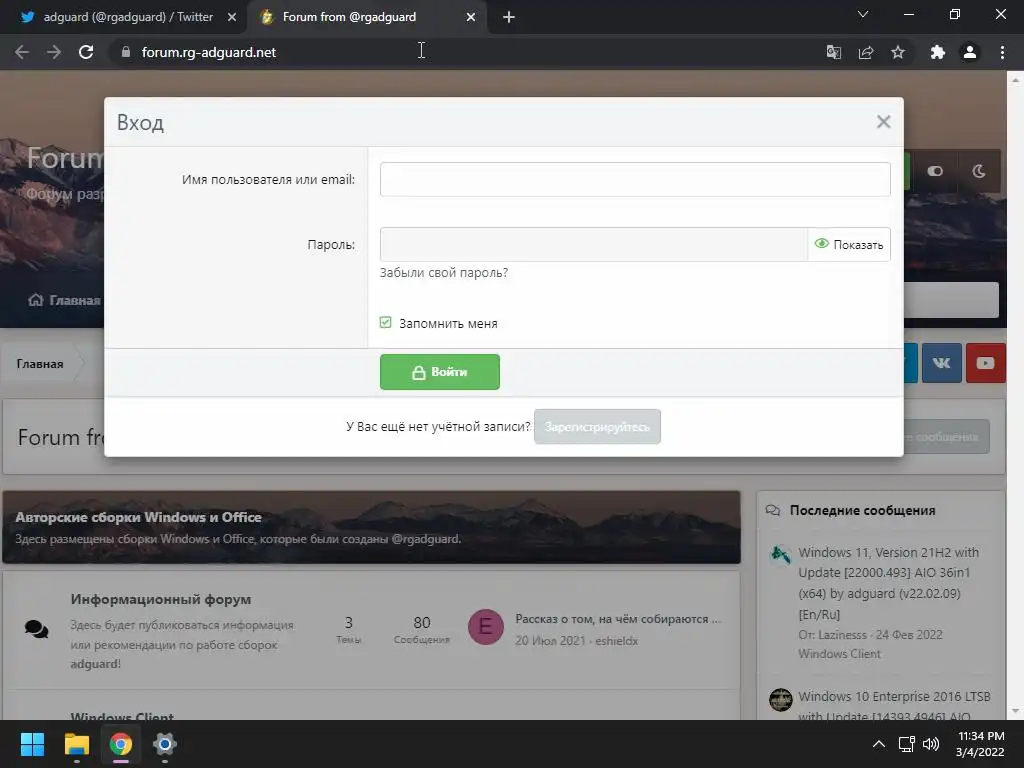The image size is (1024, 768).
Task: Click the username or email input field
Action: pyautogui.click(x=635, y=179)
